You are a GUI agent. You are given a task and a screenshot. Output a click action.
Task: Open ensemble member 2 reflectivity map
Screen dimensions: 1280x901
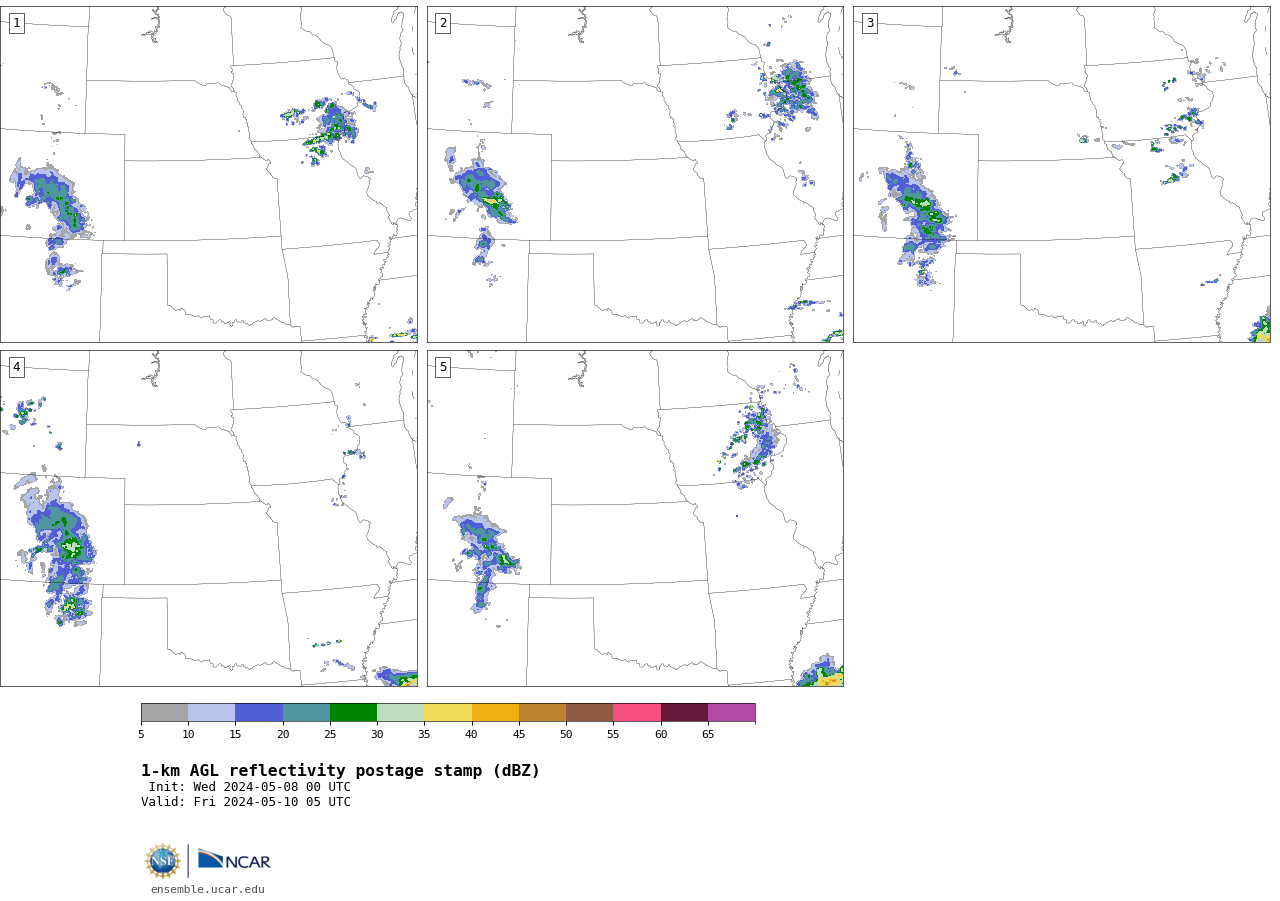click(x=635, y=175)
